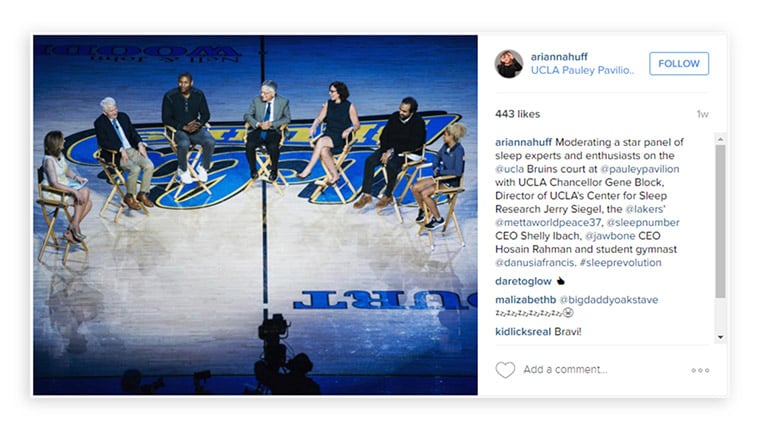Visit the @mettaworldpeace37 profile mention
The image size is (760, 435).
tap(548, 223)
